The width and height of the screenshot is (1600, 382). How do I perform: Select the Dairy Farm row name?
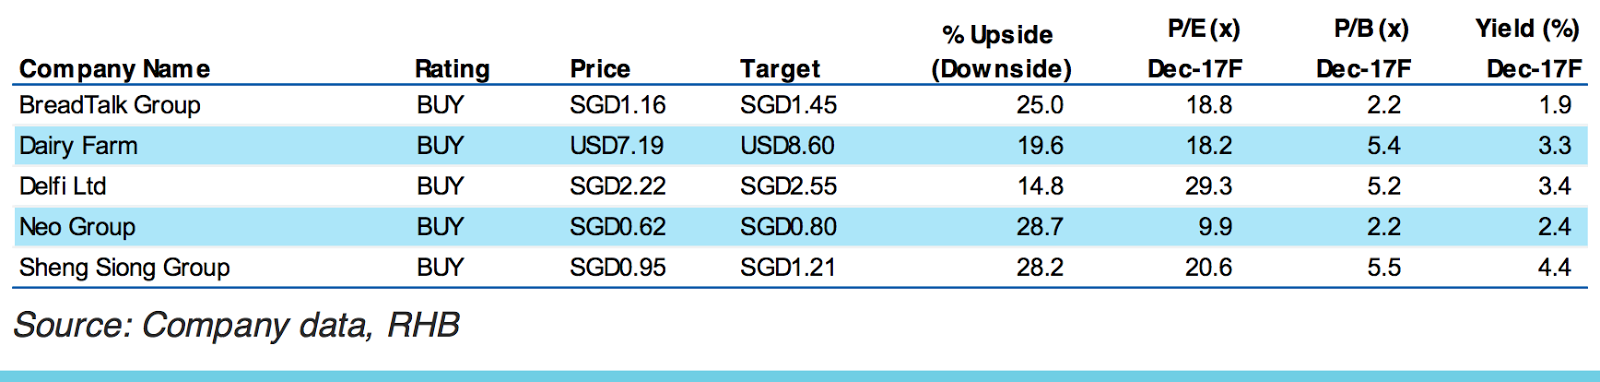coord(78,146)
